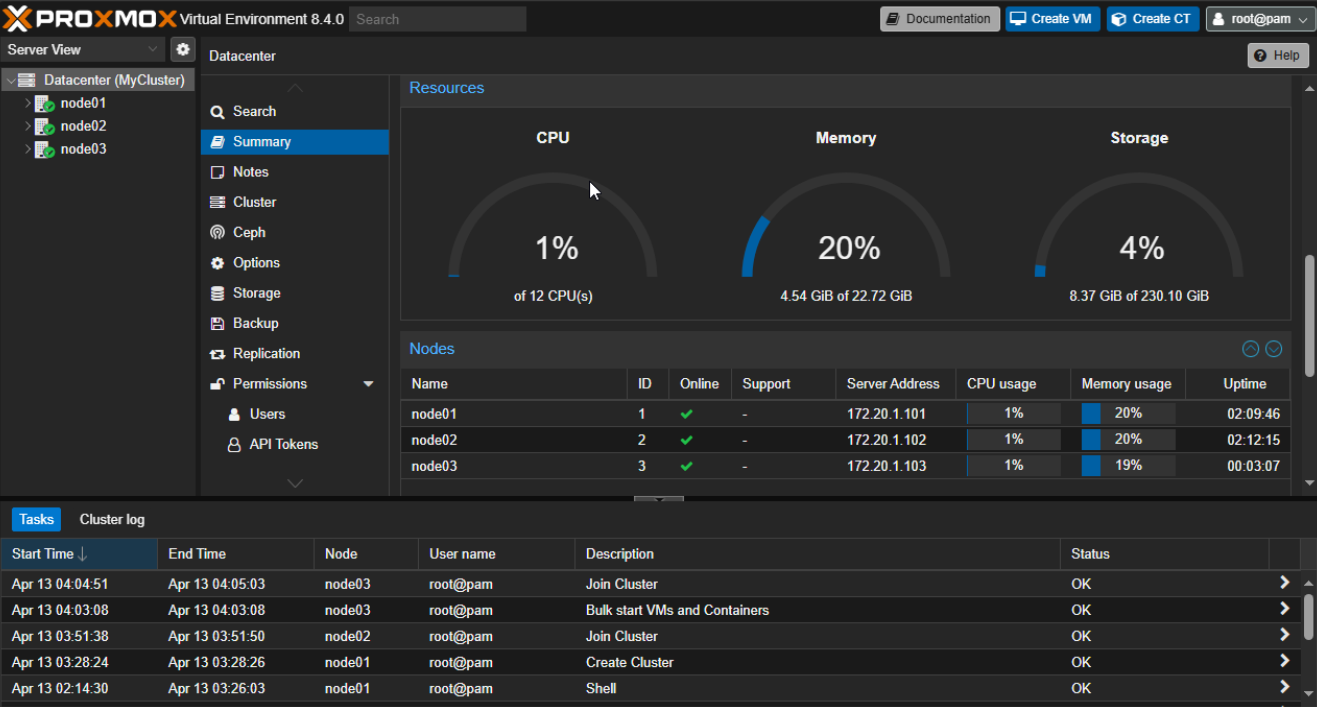
Task: Open the Server View dropdown
Action: [83, 49]
